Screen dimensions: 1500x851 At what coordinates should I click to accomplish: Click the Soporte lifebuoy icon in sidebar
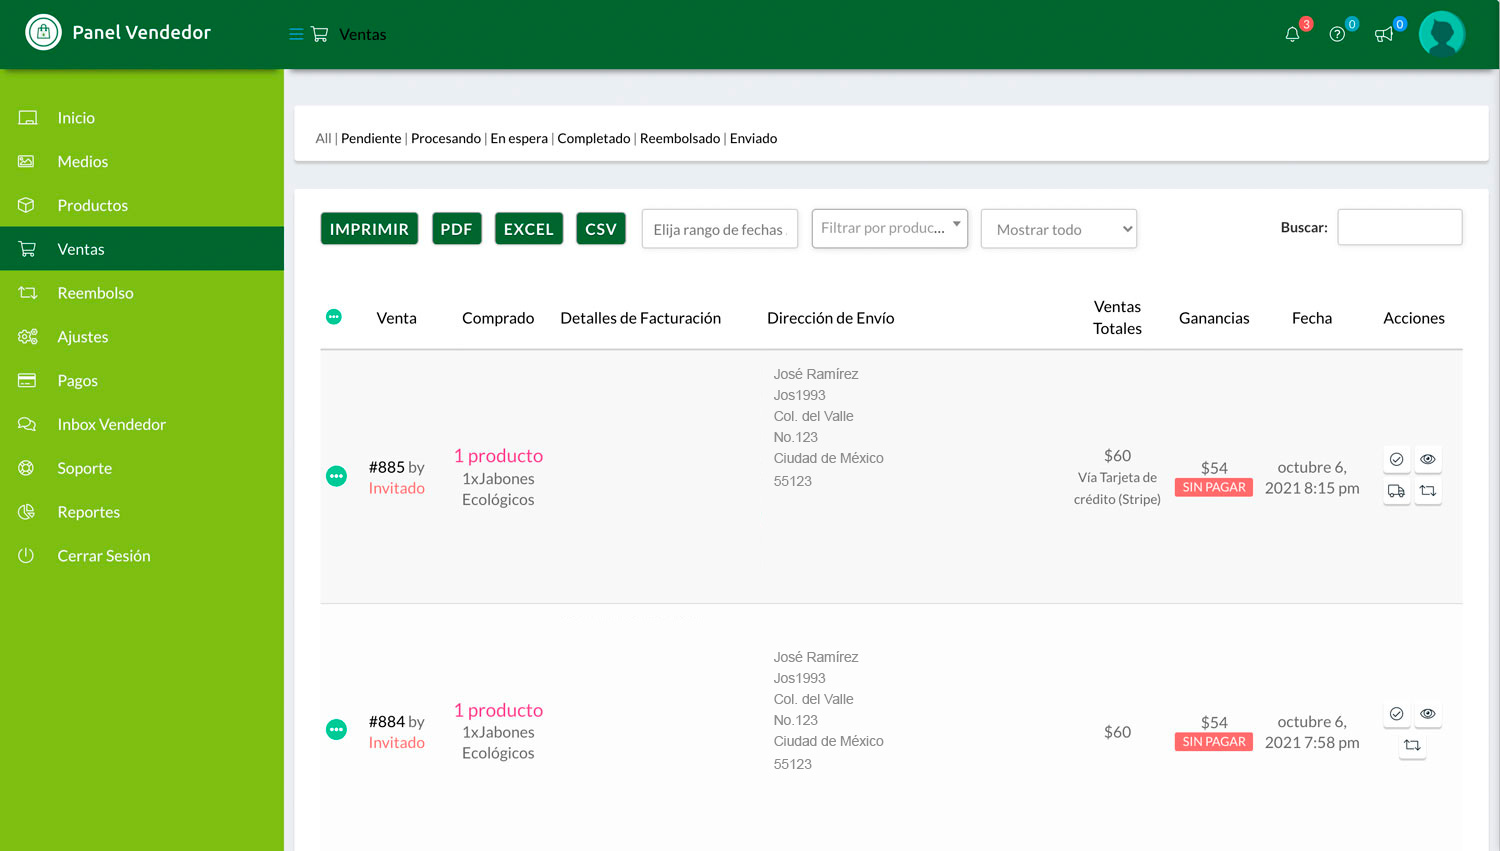tap(27, 468)
